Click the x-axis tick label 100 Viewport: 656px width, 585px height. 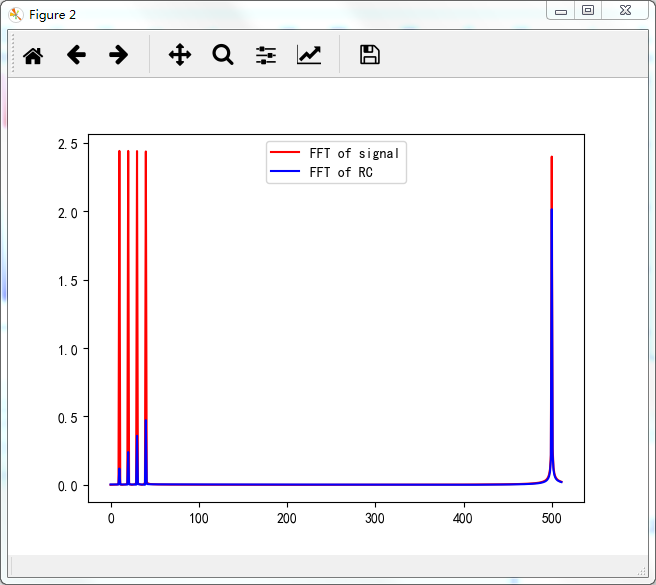[199, 518]
